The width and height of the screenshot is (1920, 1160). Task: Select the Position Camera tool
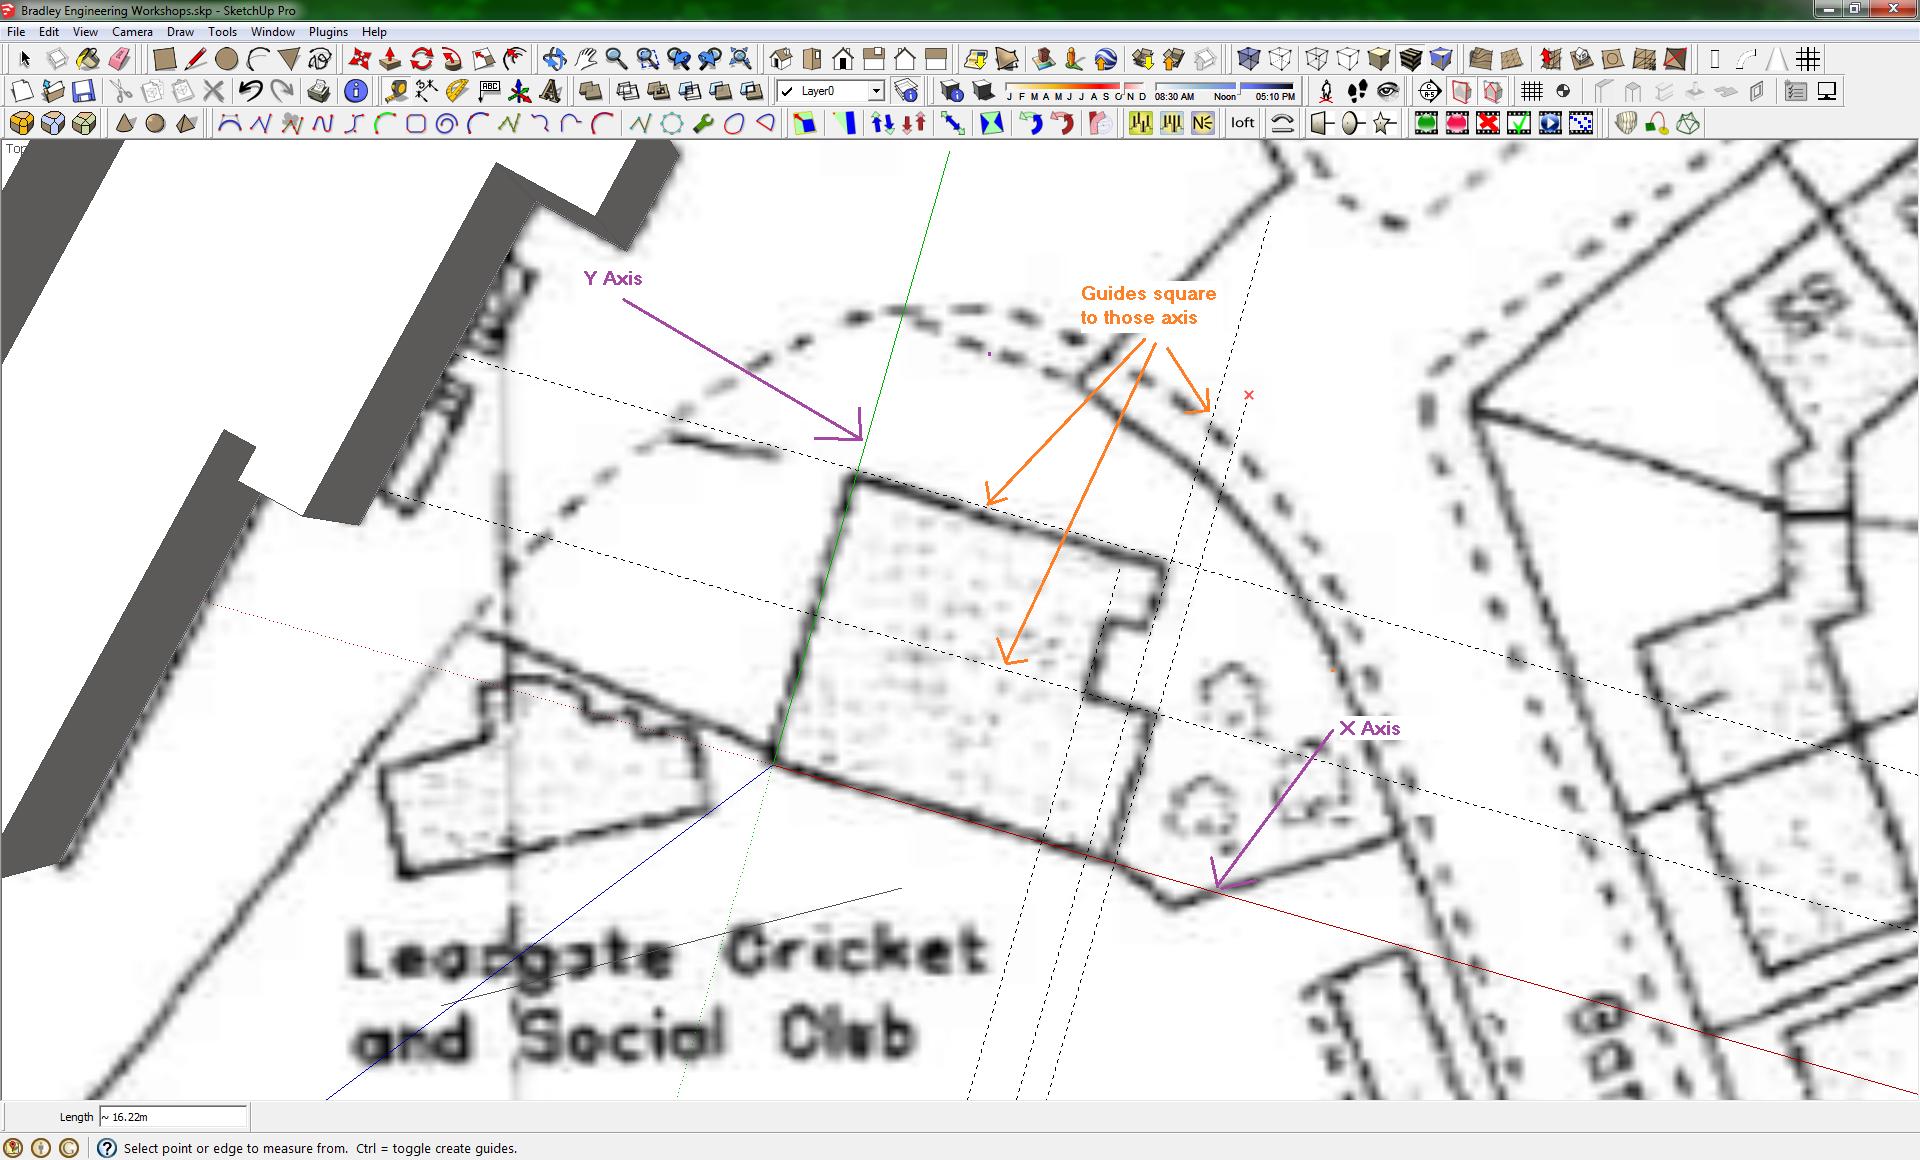[1326, 91]
